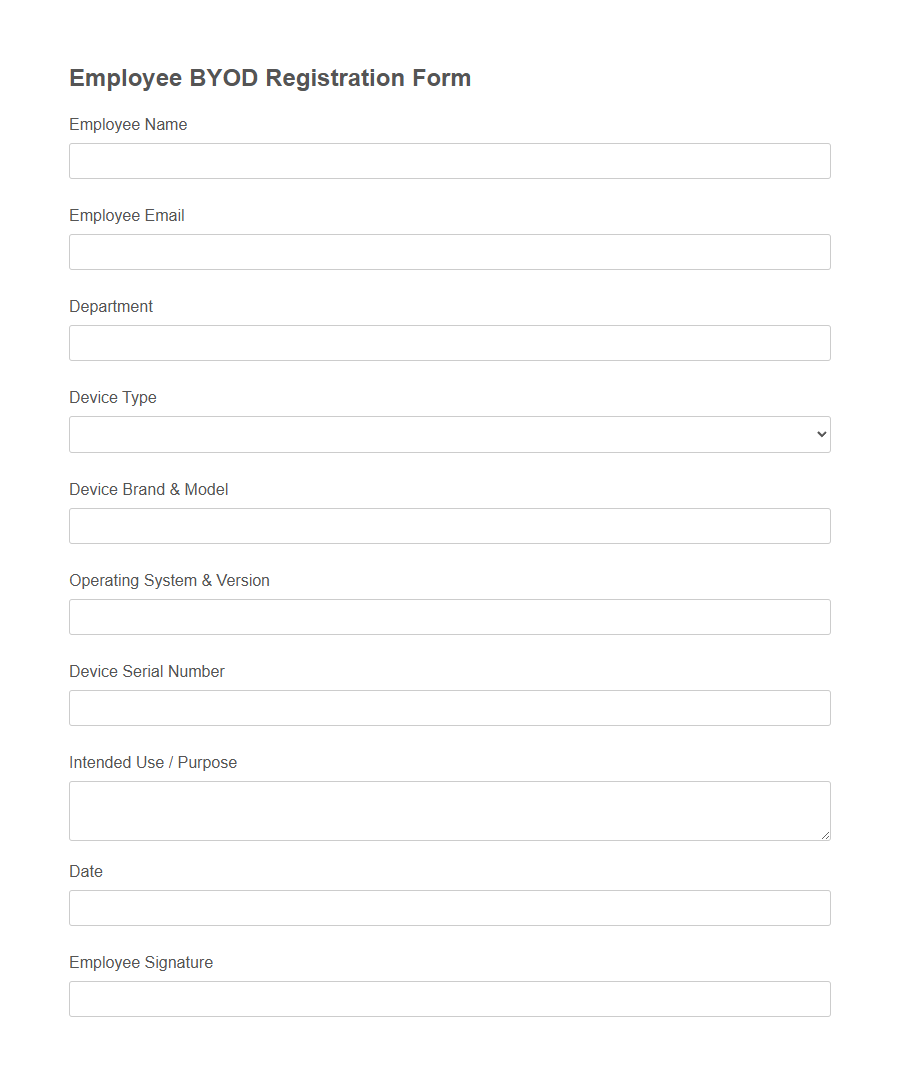
Task: Click the Employee Signature label
Action: (x=141, y=962)
